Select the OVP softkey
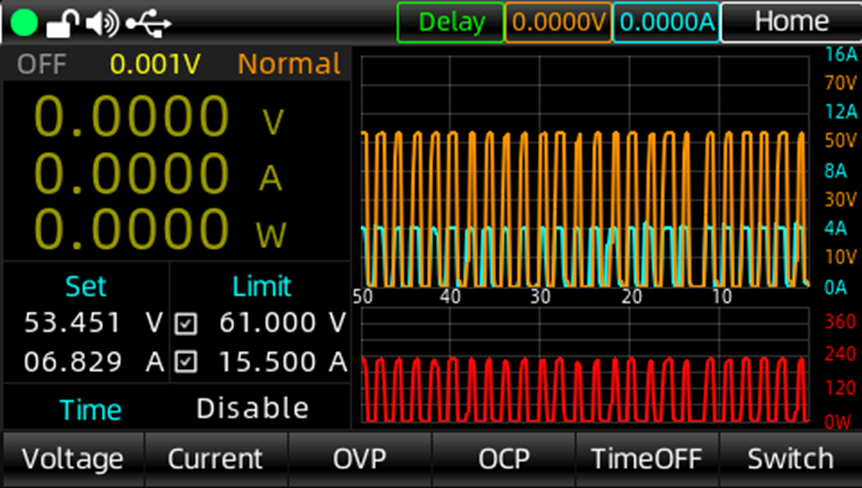862x488 pixels. pyautogui.click(x=359, y=459)
